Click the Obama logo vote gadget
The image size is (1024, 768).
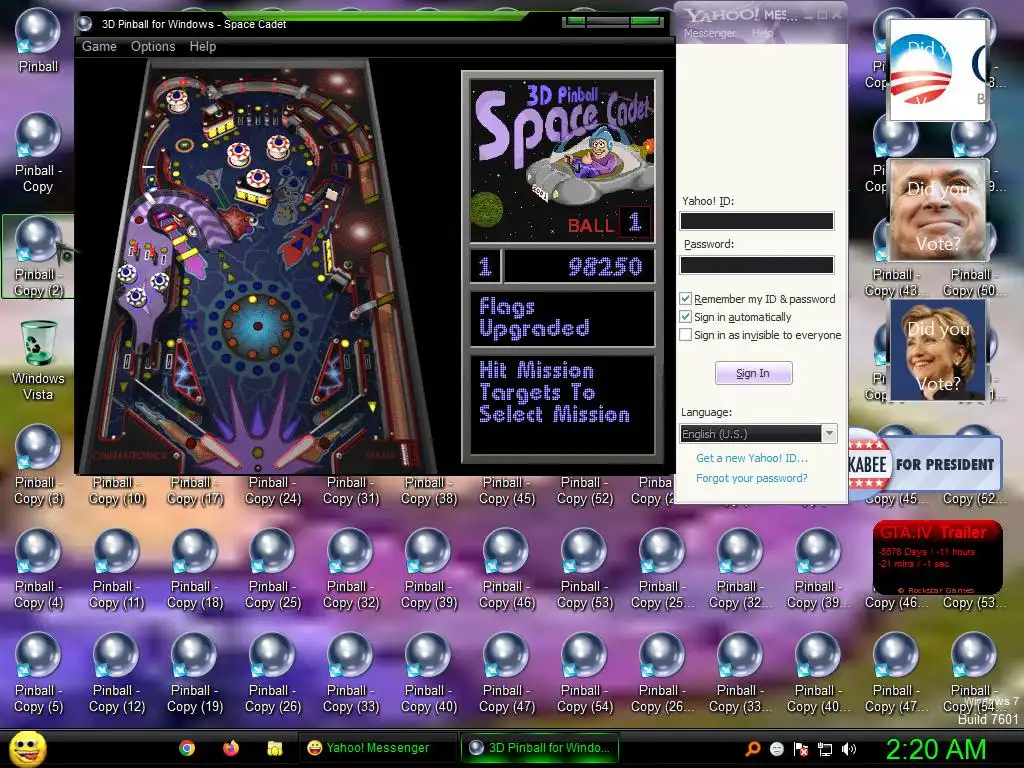pos(938,69)
